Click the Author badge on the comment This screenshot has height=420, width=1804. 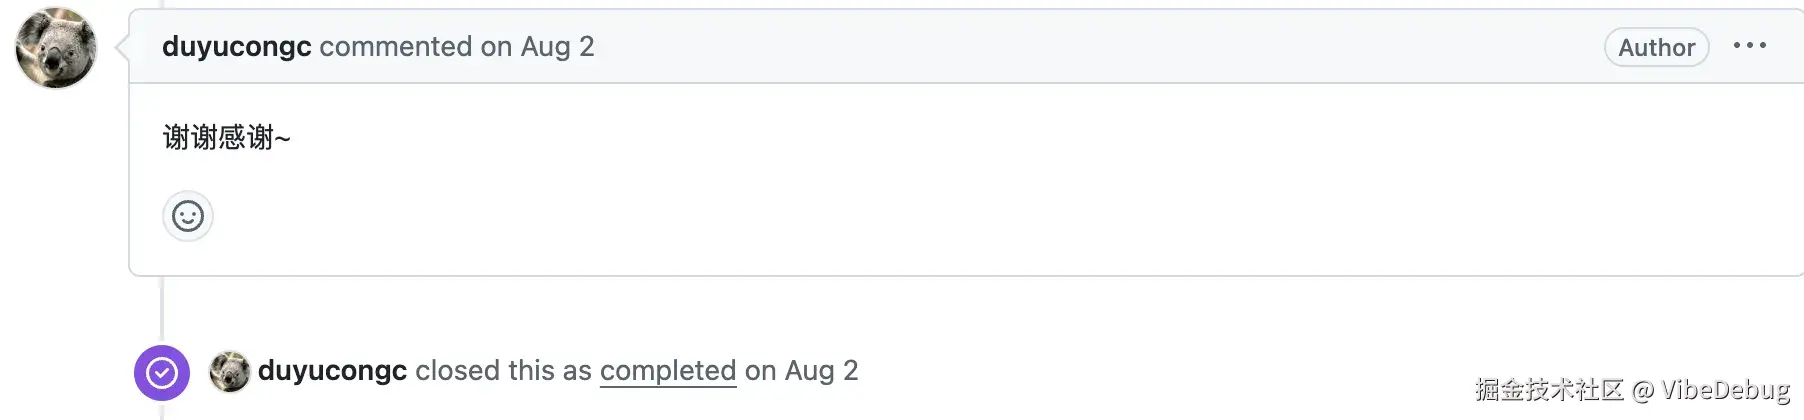point(1656,47)
